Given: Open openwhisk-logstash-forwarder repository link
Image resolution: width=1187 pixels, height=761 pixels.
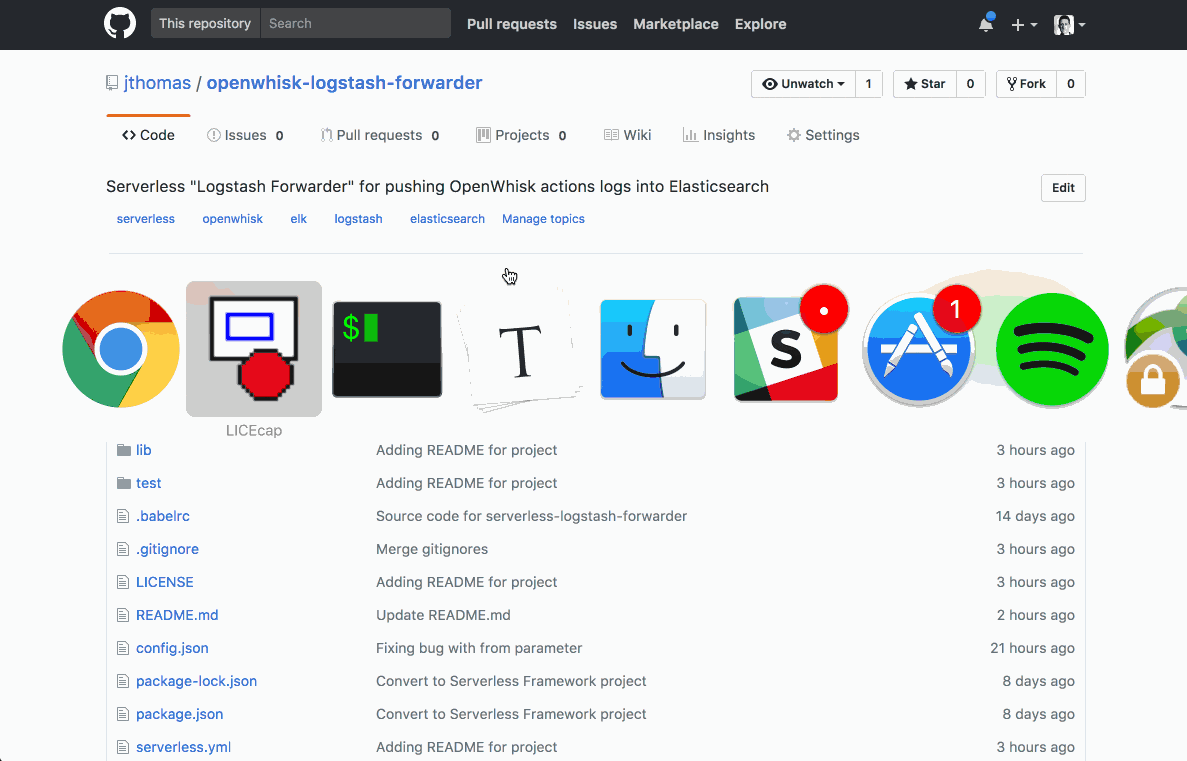Looking at the screenshot, I should pyautogui.click(x=344, y=83).
